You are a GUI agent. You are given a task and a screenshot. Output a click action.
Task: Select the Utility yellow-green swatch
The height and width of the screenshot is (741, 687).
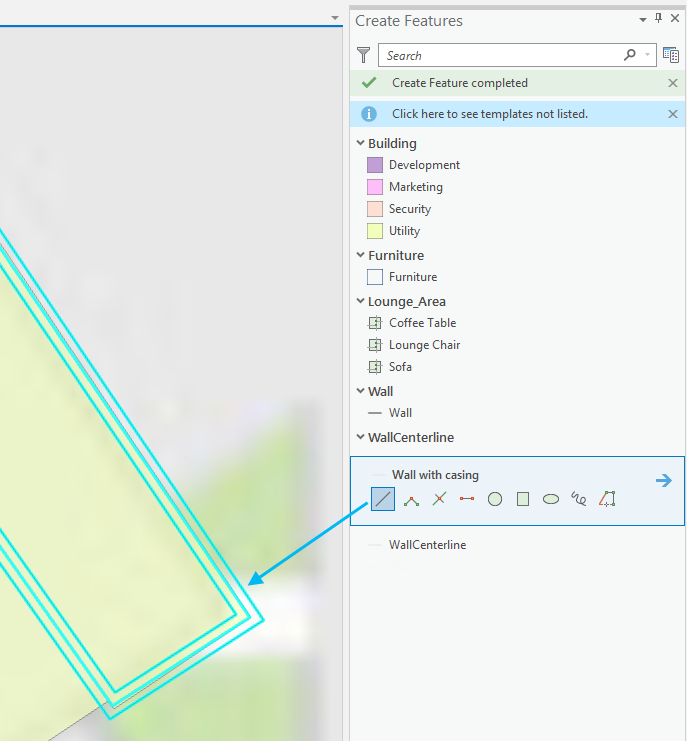point(375,231)
